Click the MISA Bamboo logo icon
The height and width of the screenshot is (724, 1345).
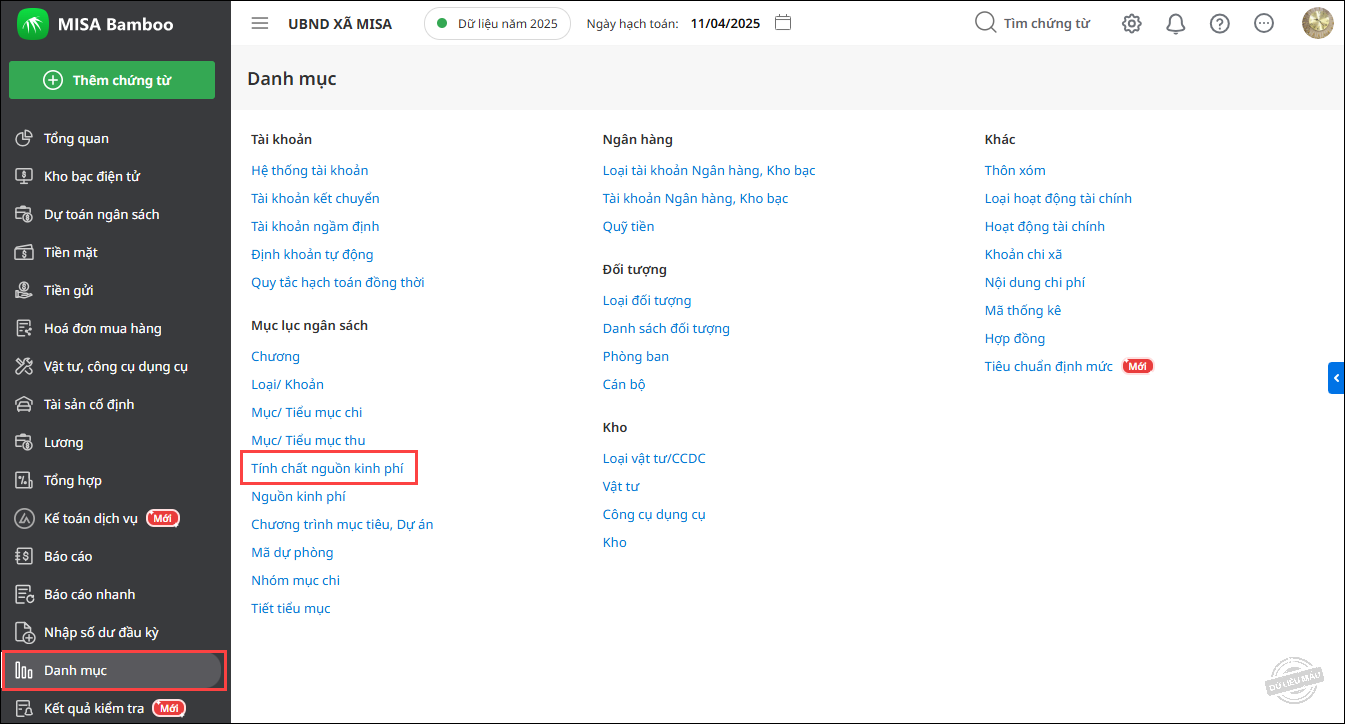point(33,24)
